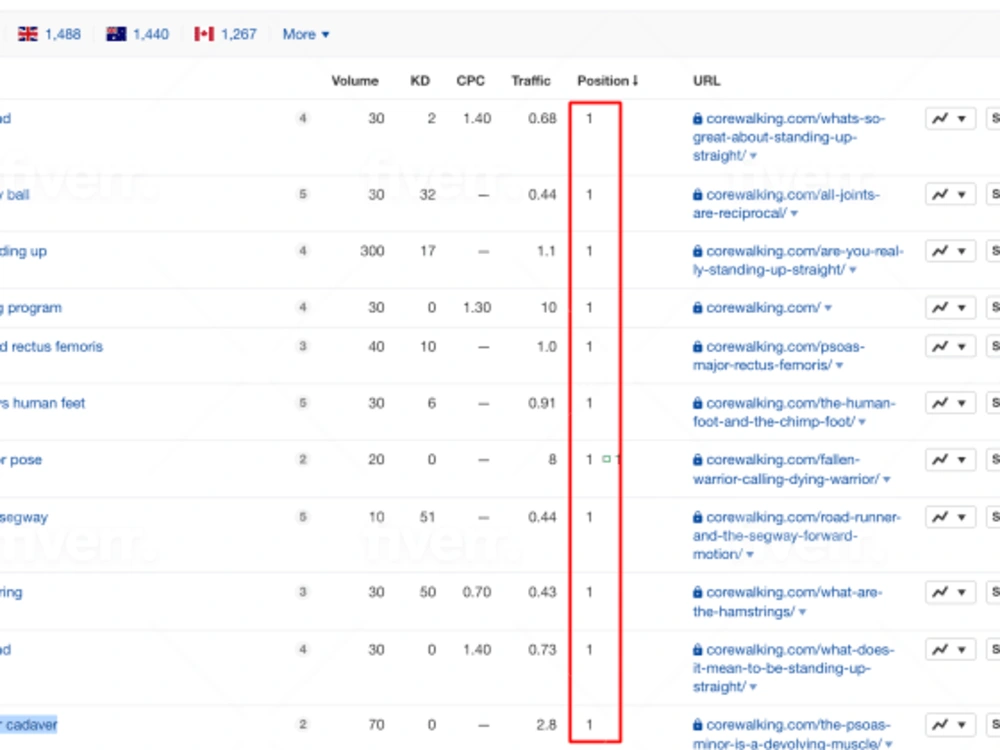Open psoas-major-rectus-femoris URL link
The image size is (1000, 750).
(x=779, y=356)
